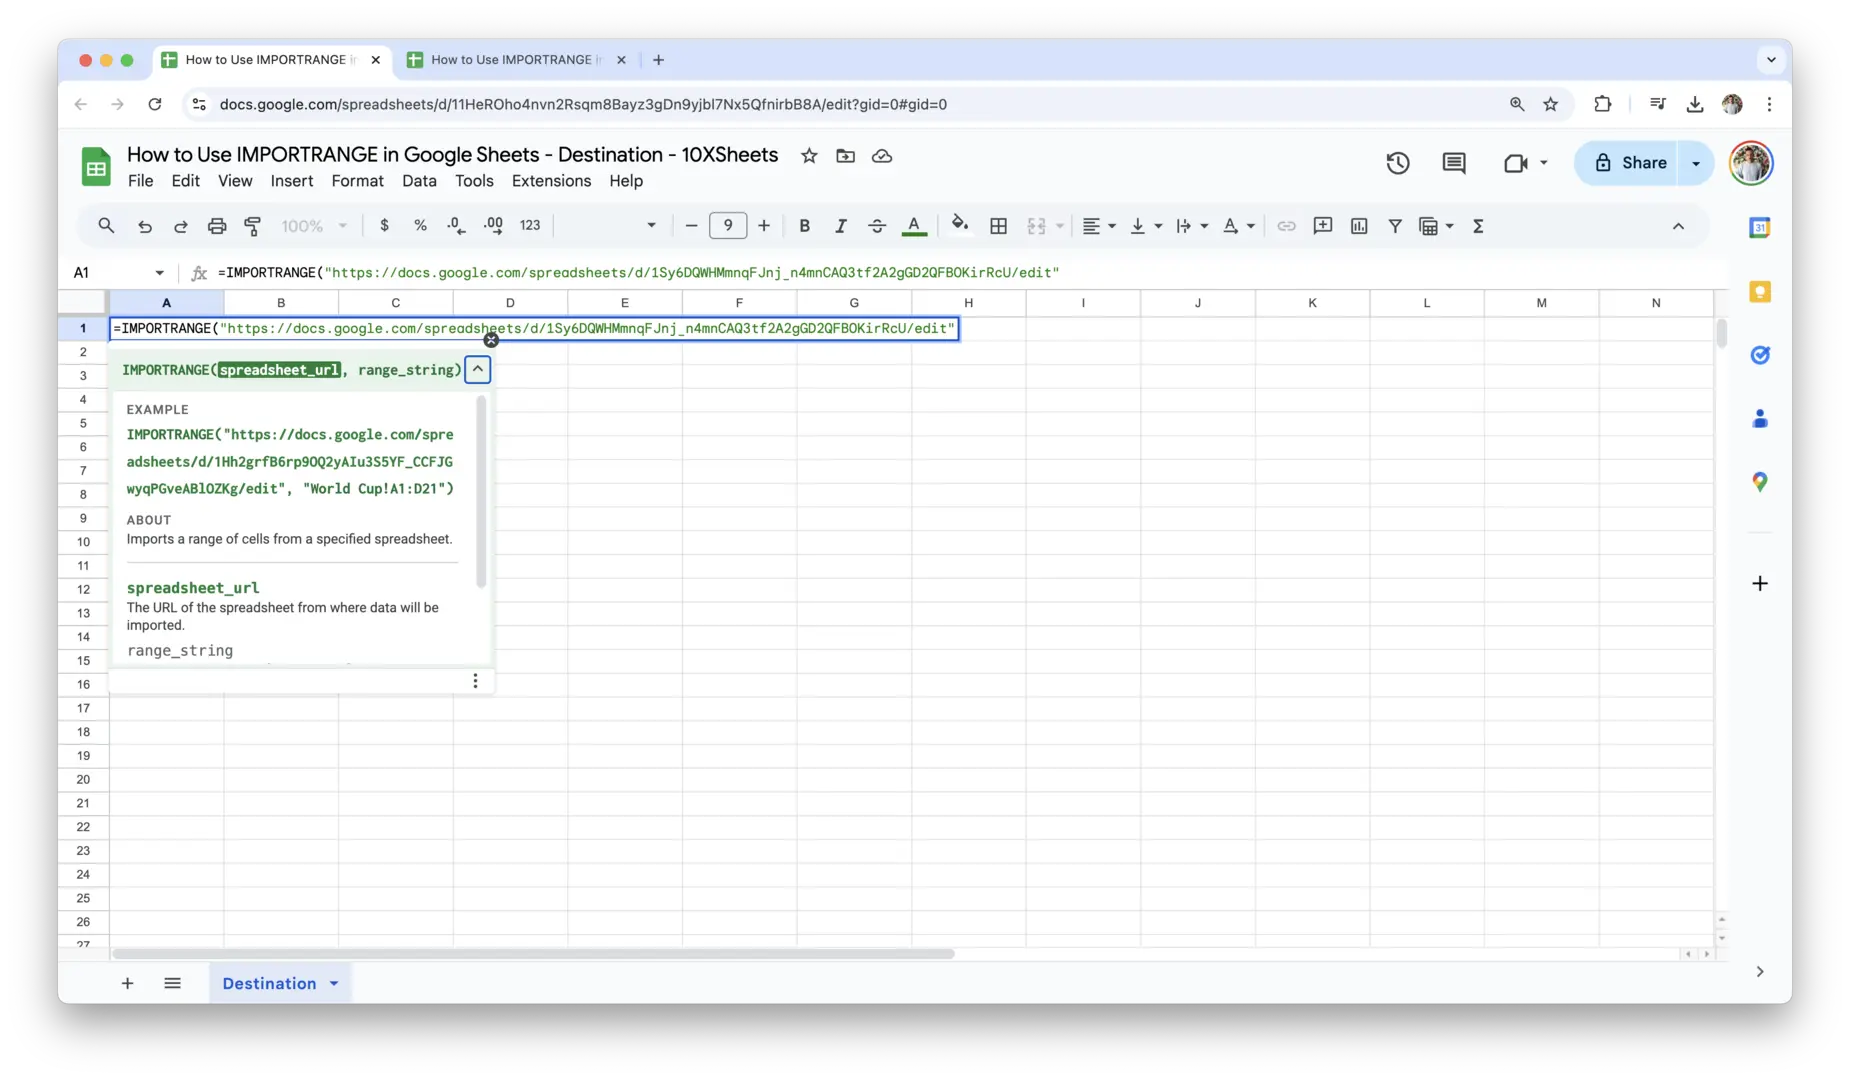Switch to the second browser tab
1850x1080 pixels.
tap(512, 60)
